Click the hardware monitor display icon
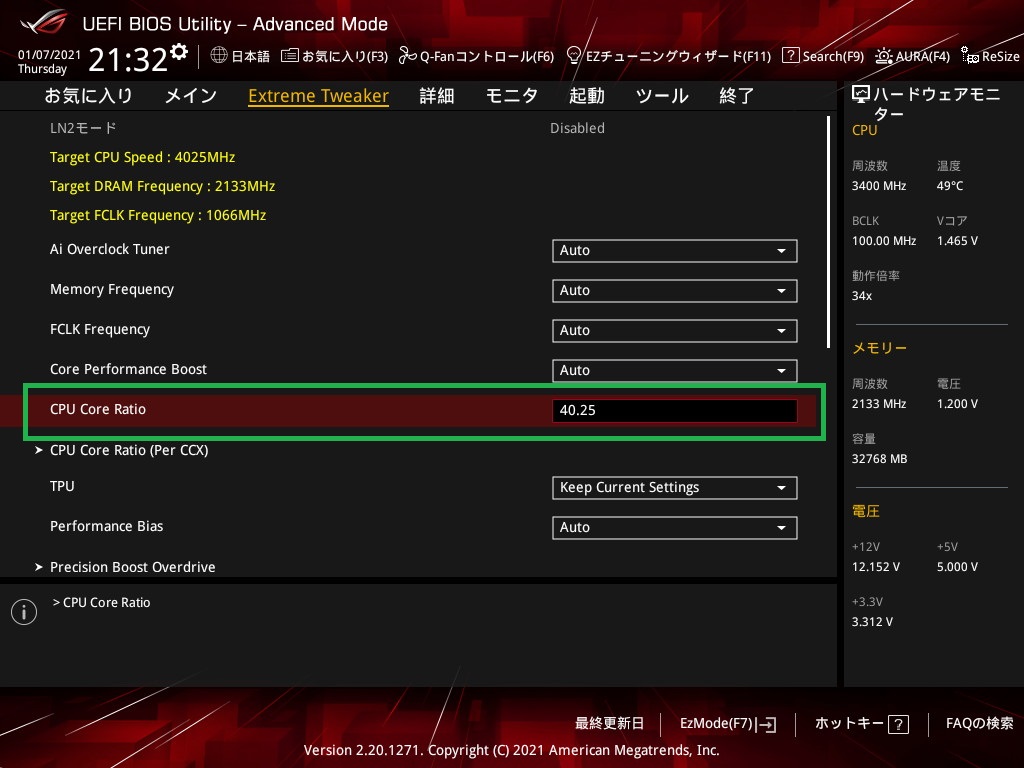Viewport: 1024px width, 768px height. pos(861,95)
